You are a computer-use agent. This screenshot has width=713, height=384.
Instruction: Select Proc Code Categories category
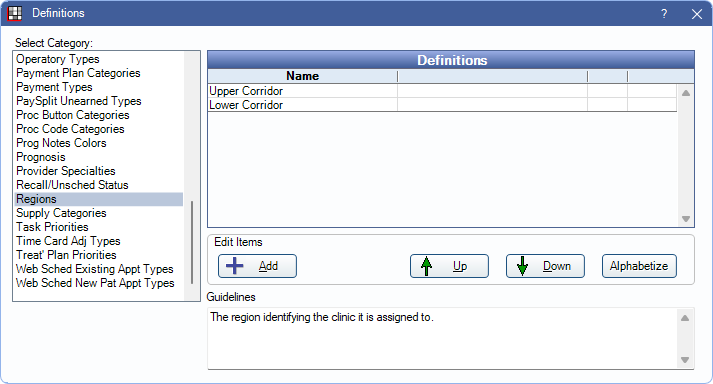coord(99,129)
